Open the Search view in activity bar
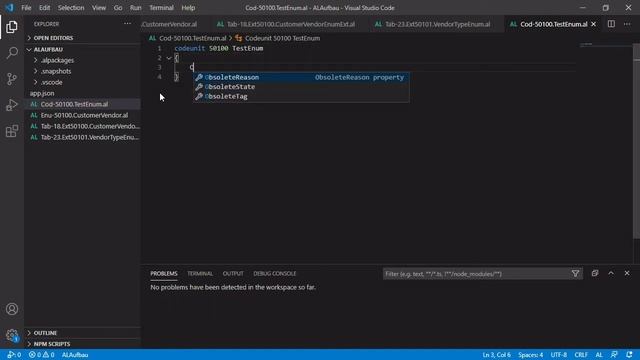This screenshot has height=360, width=640. (12, 53)
